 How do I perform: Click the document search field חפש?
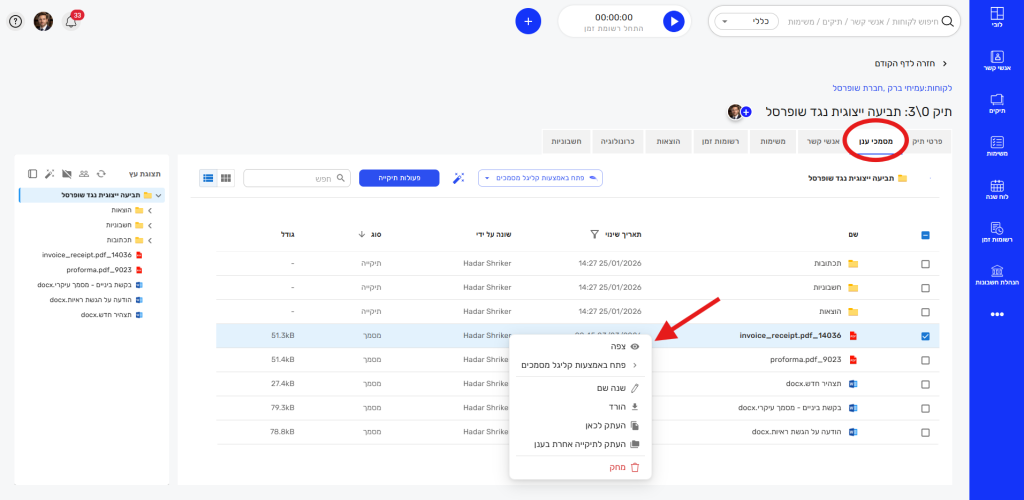click(297, 178)
